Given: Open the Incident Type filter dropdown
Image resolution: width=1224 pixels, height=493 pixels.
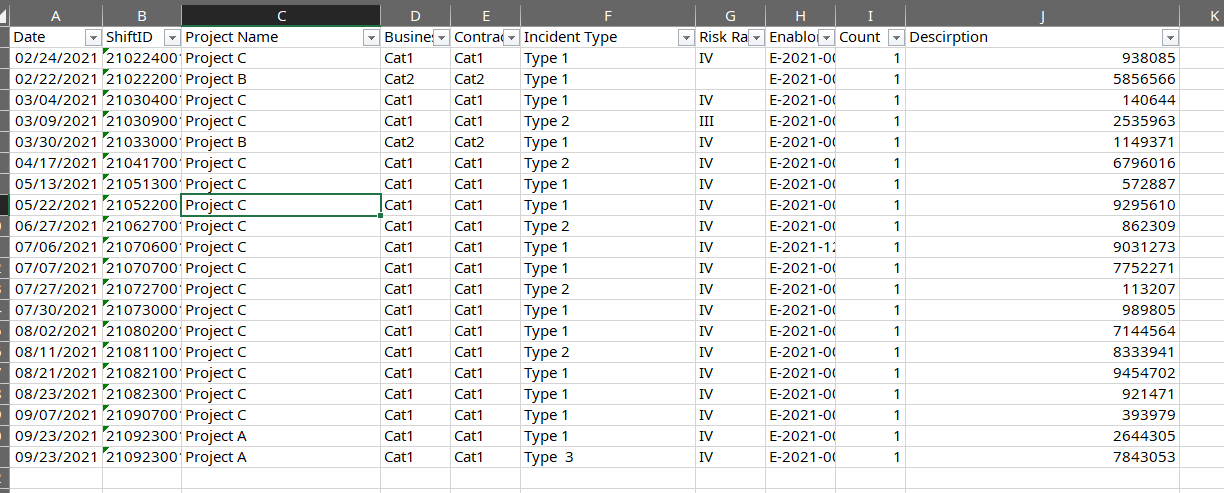Looking at the screenshot, I should [x=685, y=37].
